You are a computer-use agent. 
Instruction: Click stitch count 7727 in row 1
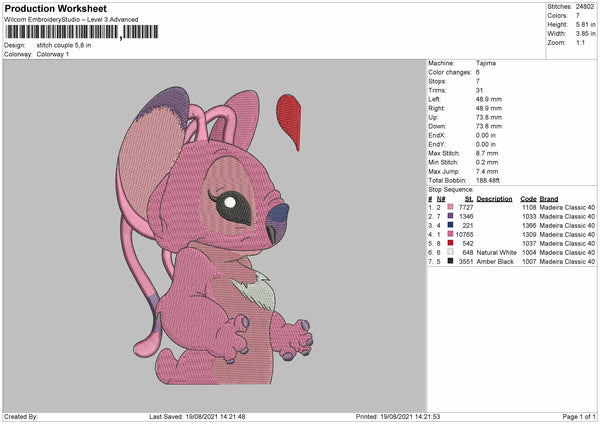[x=466, y=207]
